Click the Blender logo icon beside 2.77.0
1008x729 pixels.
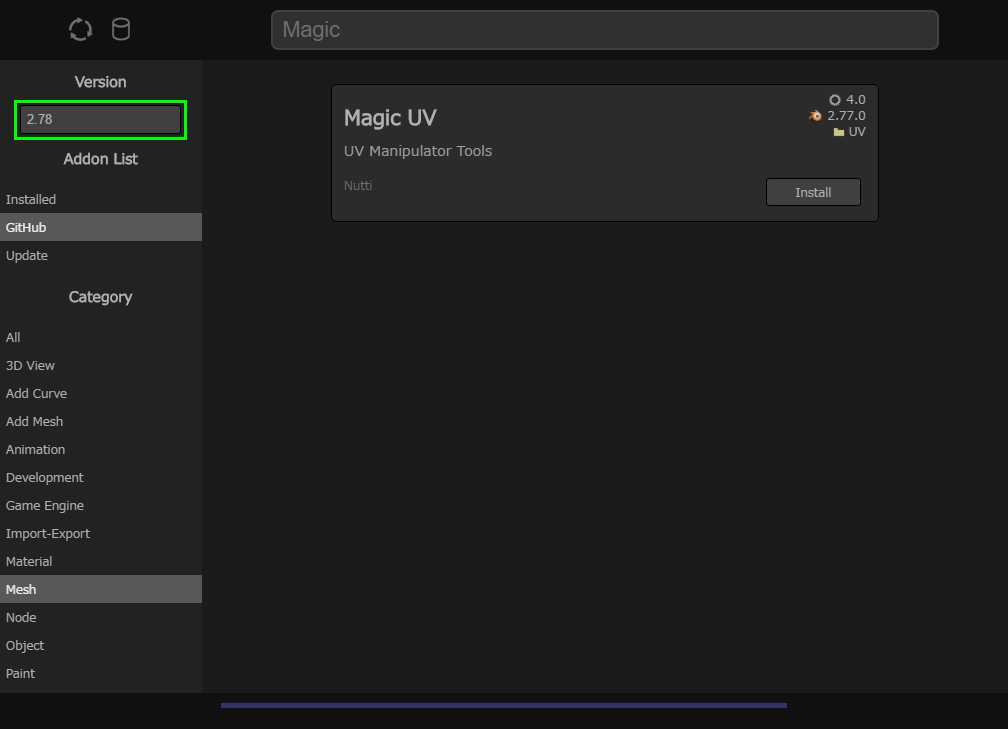815,116
